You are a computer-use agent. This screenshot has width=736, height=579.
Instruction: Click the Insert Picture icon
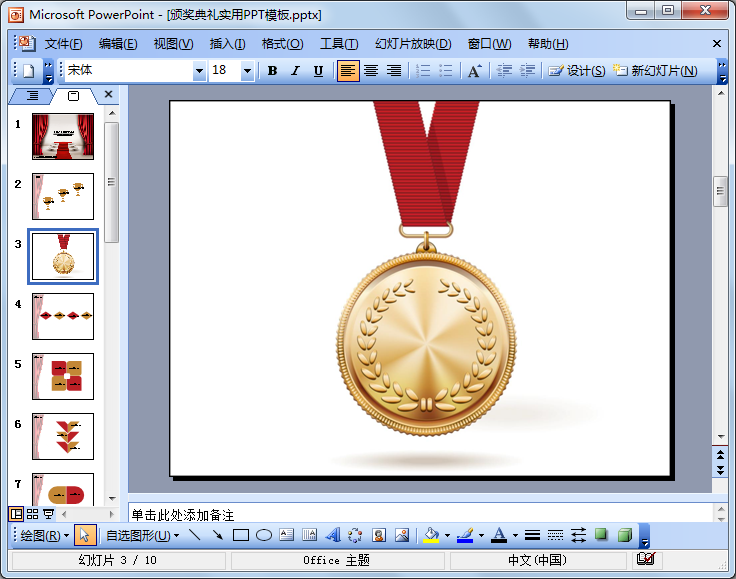pos(402,535)
